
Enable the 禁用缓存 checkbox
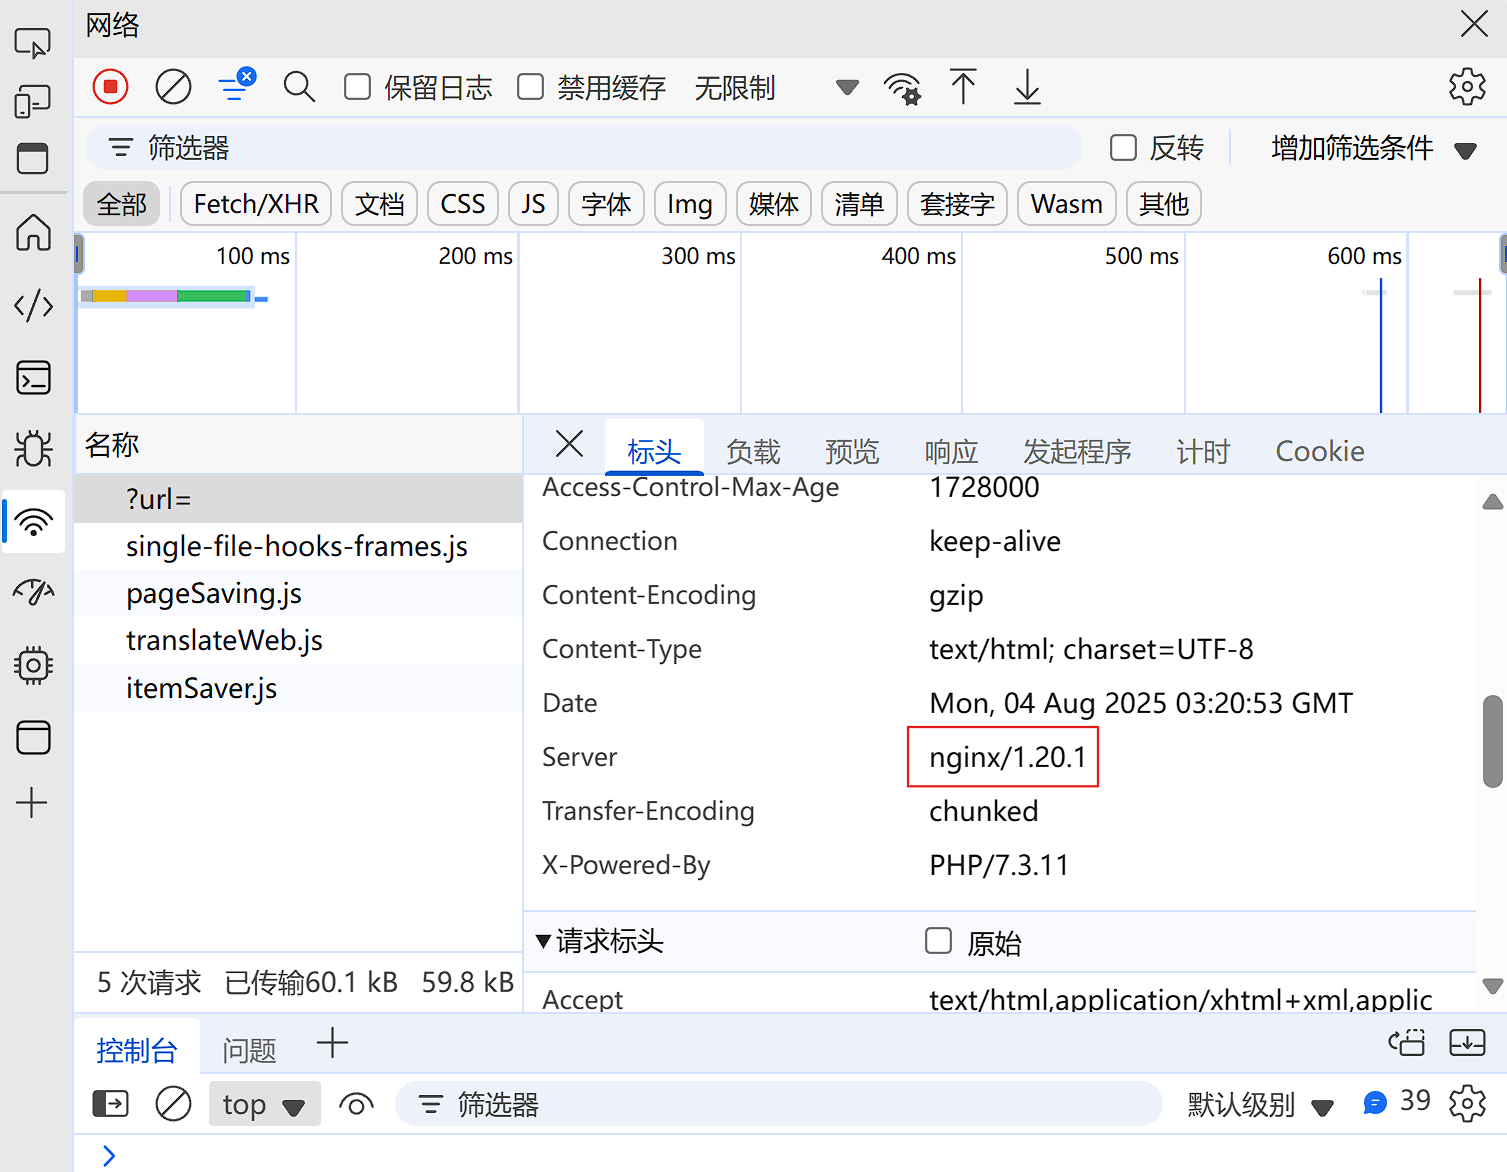tap(530, 87)
